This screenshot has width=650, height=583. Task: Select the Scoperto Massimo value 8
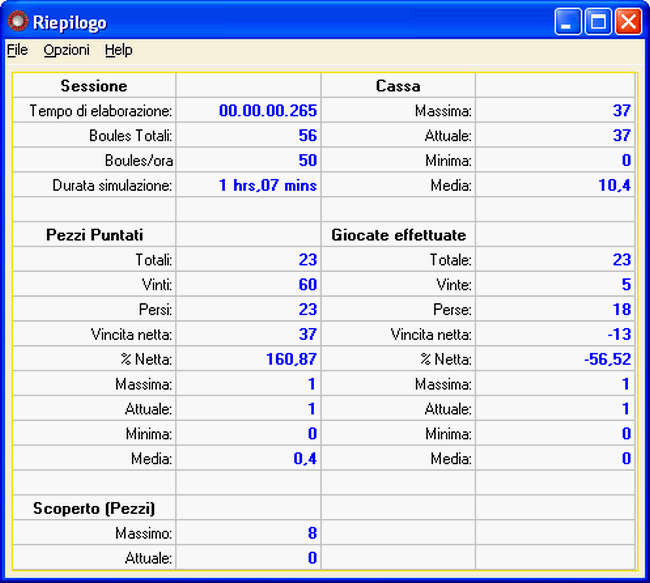click(x=312, y=533)
